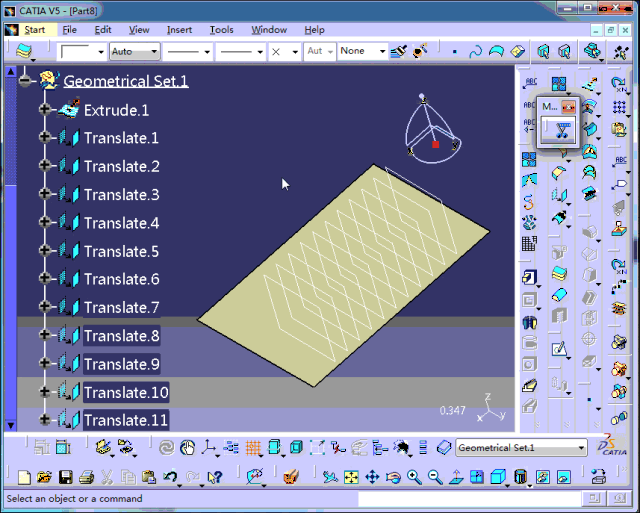Open the View menu
This screenshot has height=513, width=640.
139,30
